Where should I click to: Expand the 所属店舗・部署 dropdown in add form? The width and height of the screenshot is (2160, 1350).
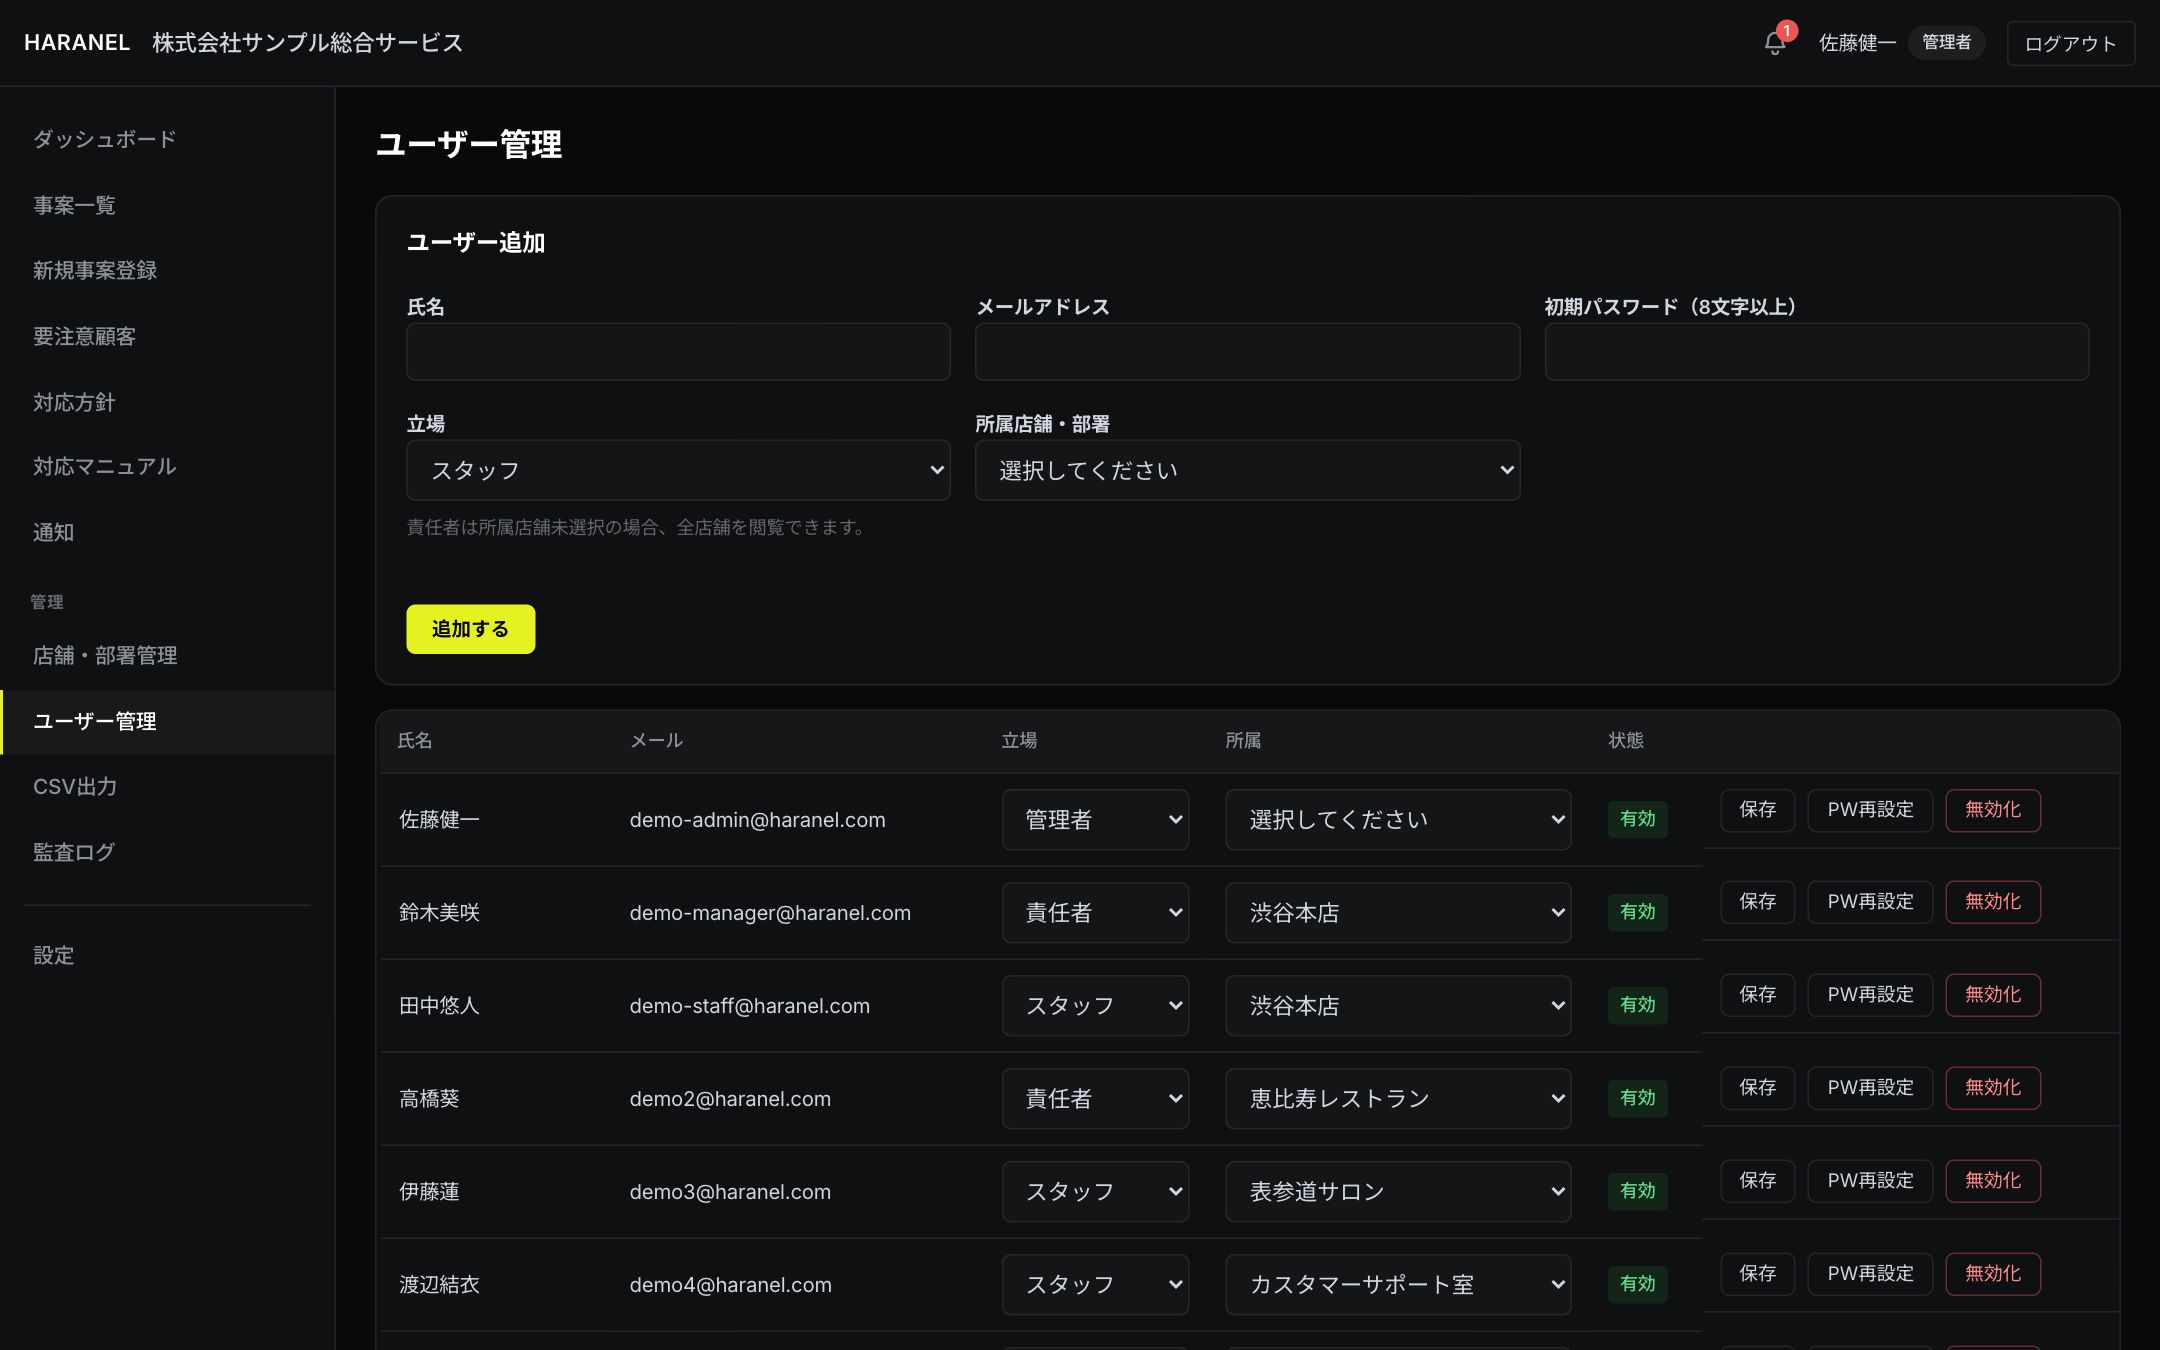coord(1247,470)
